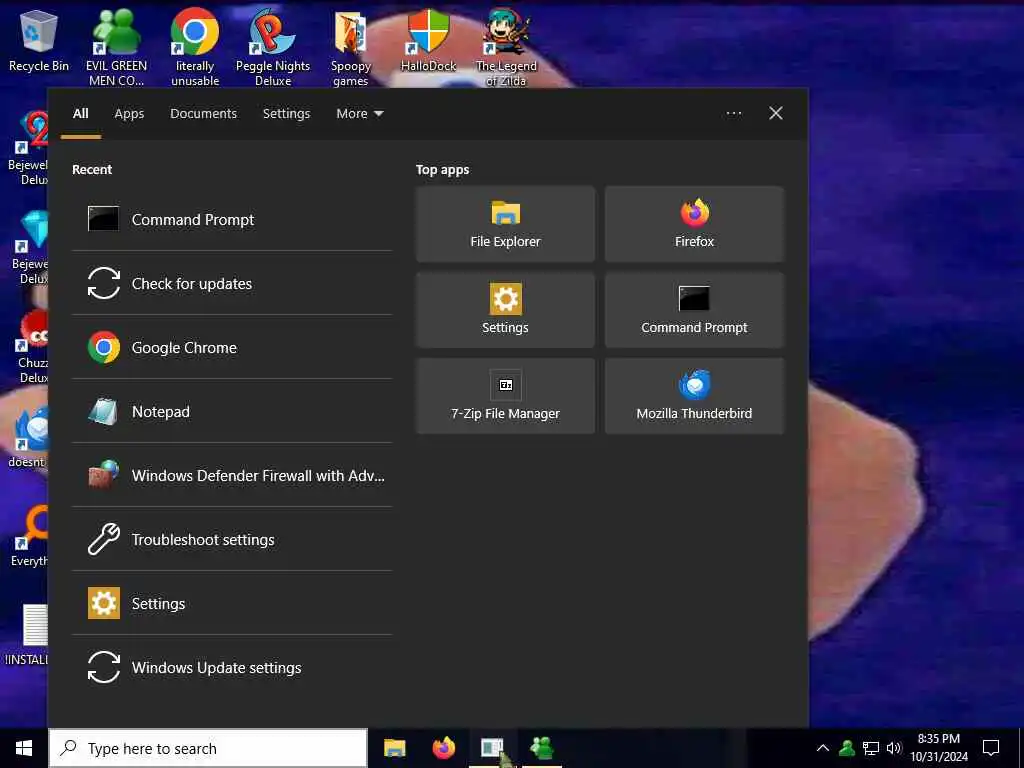This screenshot has height=768, width=1024.
Task: Open Troubleshoot settings from Recent
Action: [232, 539]
